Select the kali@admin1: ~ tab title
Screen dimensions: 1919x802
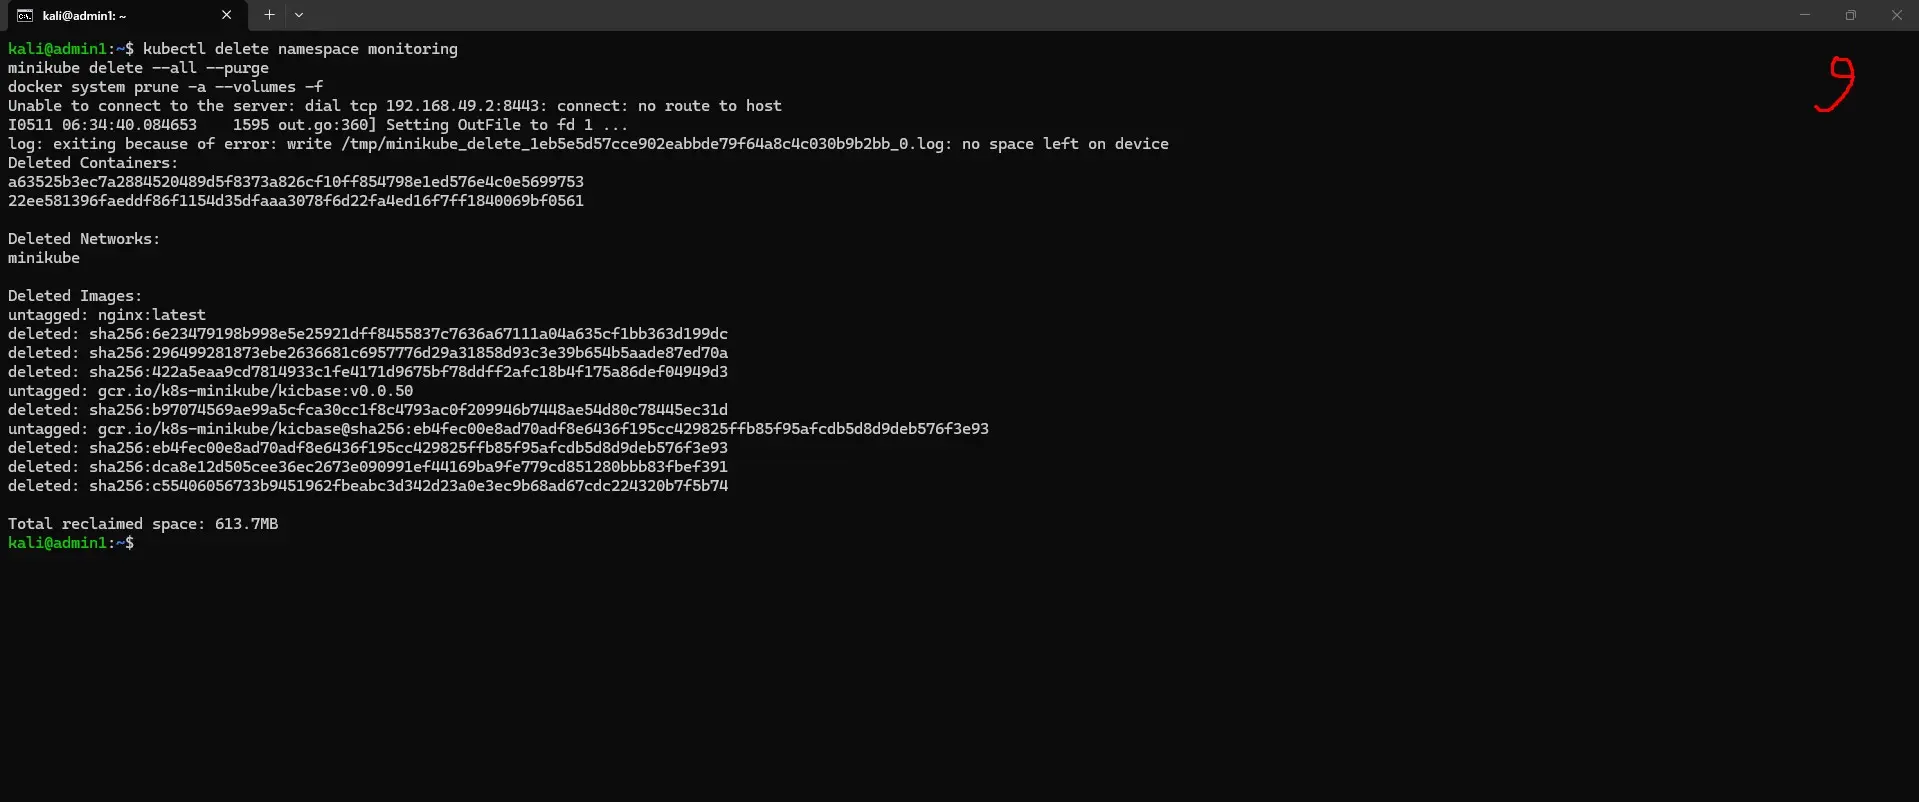84,15
